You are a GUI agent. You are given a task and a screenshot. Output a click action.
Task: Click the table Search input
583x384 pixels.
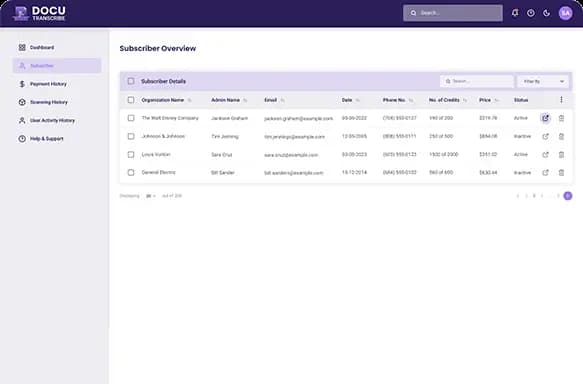click(x=477, y=81)
